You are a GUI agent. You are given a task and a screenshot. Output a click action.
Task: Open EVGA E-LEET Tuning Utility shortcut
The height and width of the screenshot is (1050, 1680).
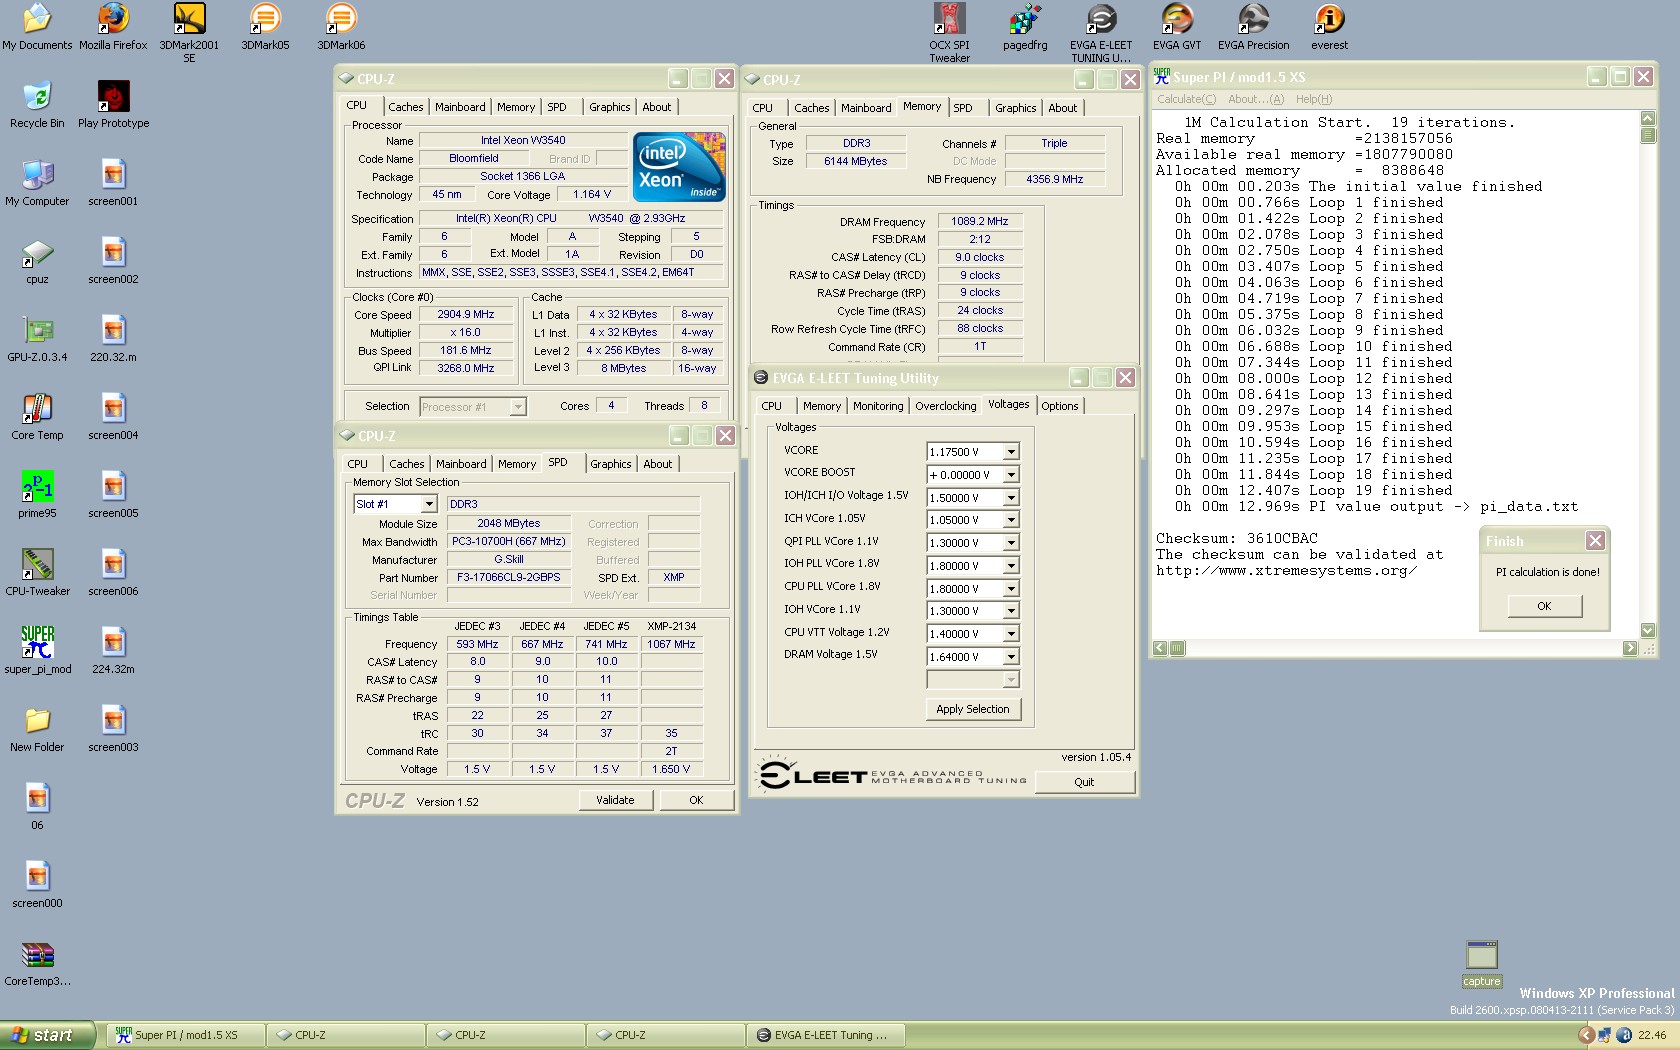click(1101, 34)
